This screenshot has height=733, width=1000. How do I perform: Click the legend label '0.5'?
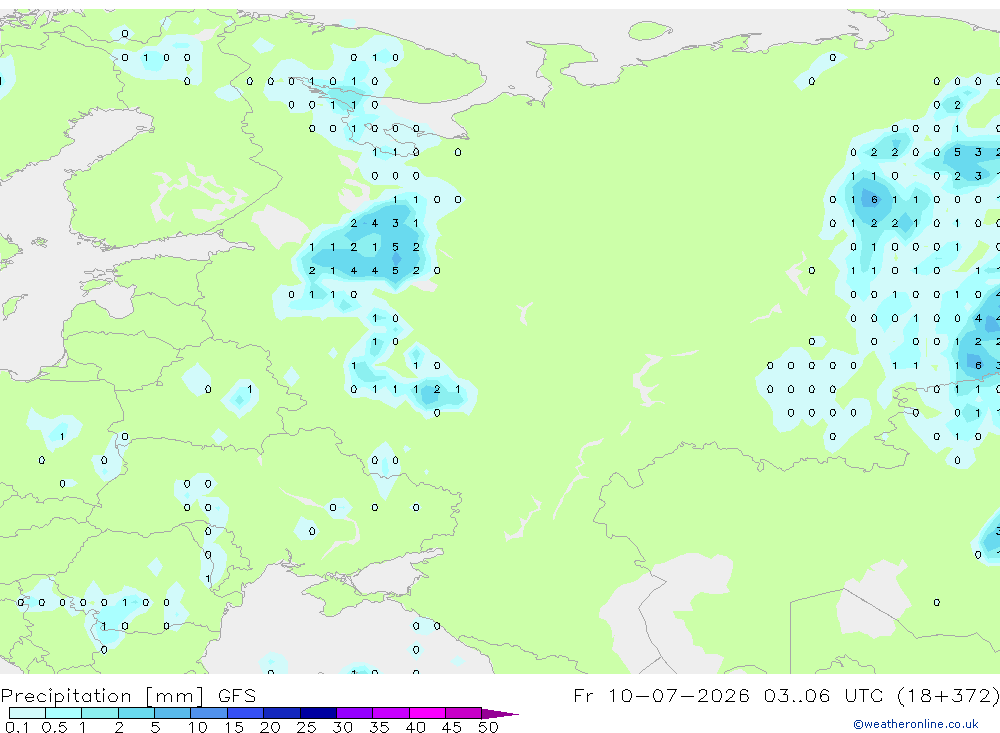click(x=54, y=727)
